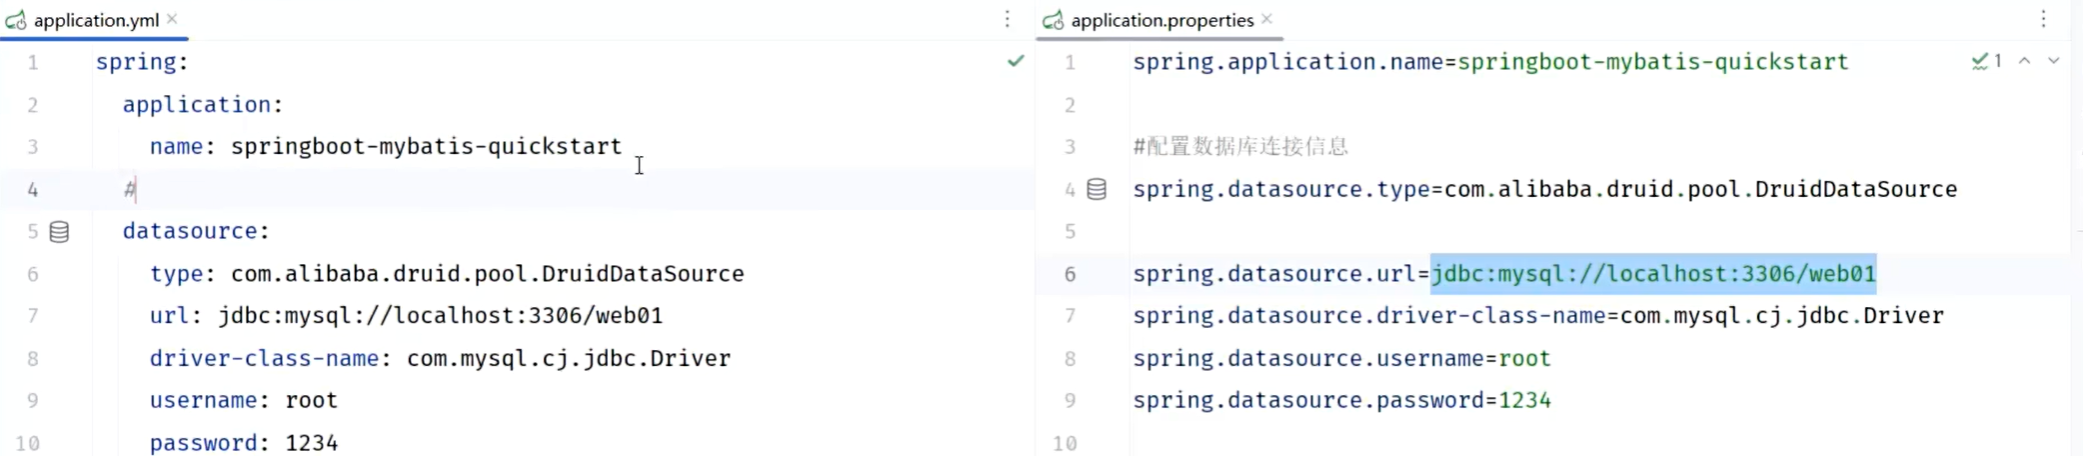This screenshot has height=456, width=2083.
Task: Click the highlighted jdbc:mysql URL in properties file
Action: [x=1652, y=274]
